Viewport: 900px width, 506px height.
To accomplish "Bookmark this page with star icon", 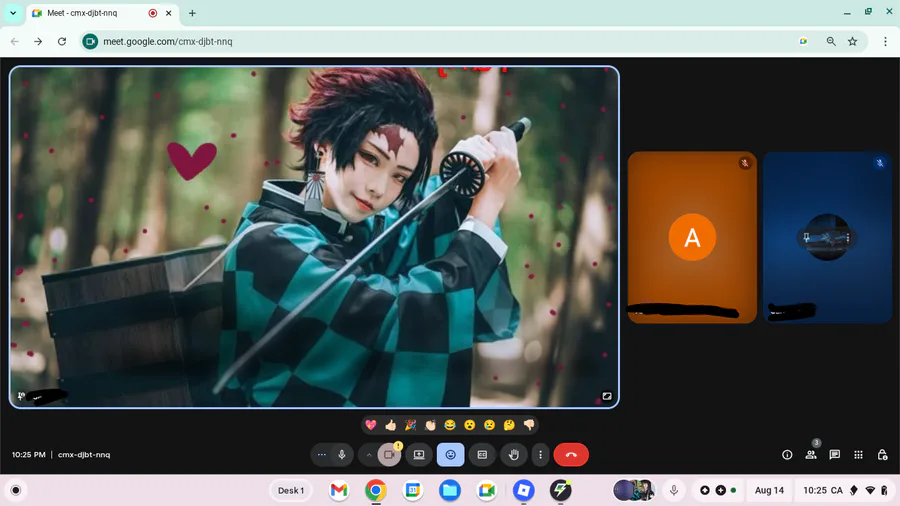I will pos(852,41).
